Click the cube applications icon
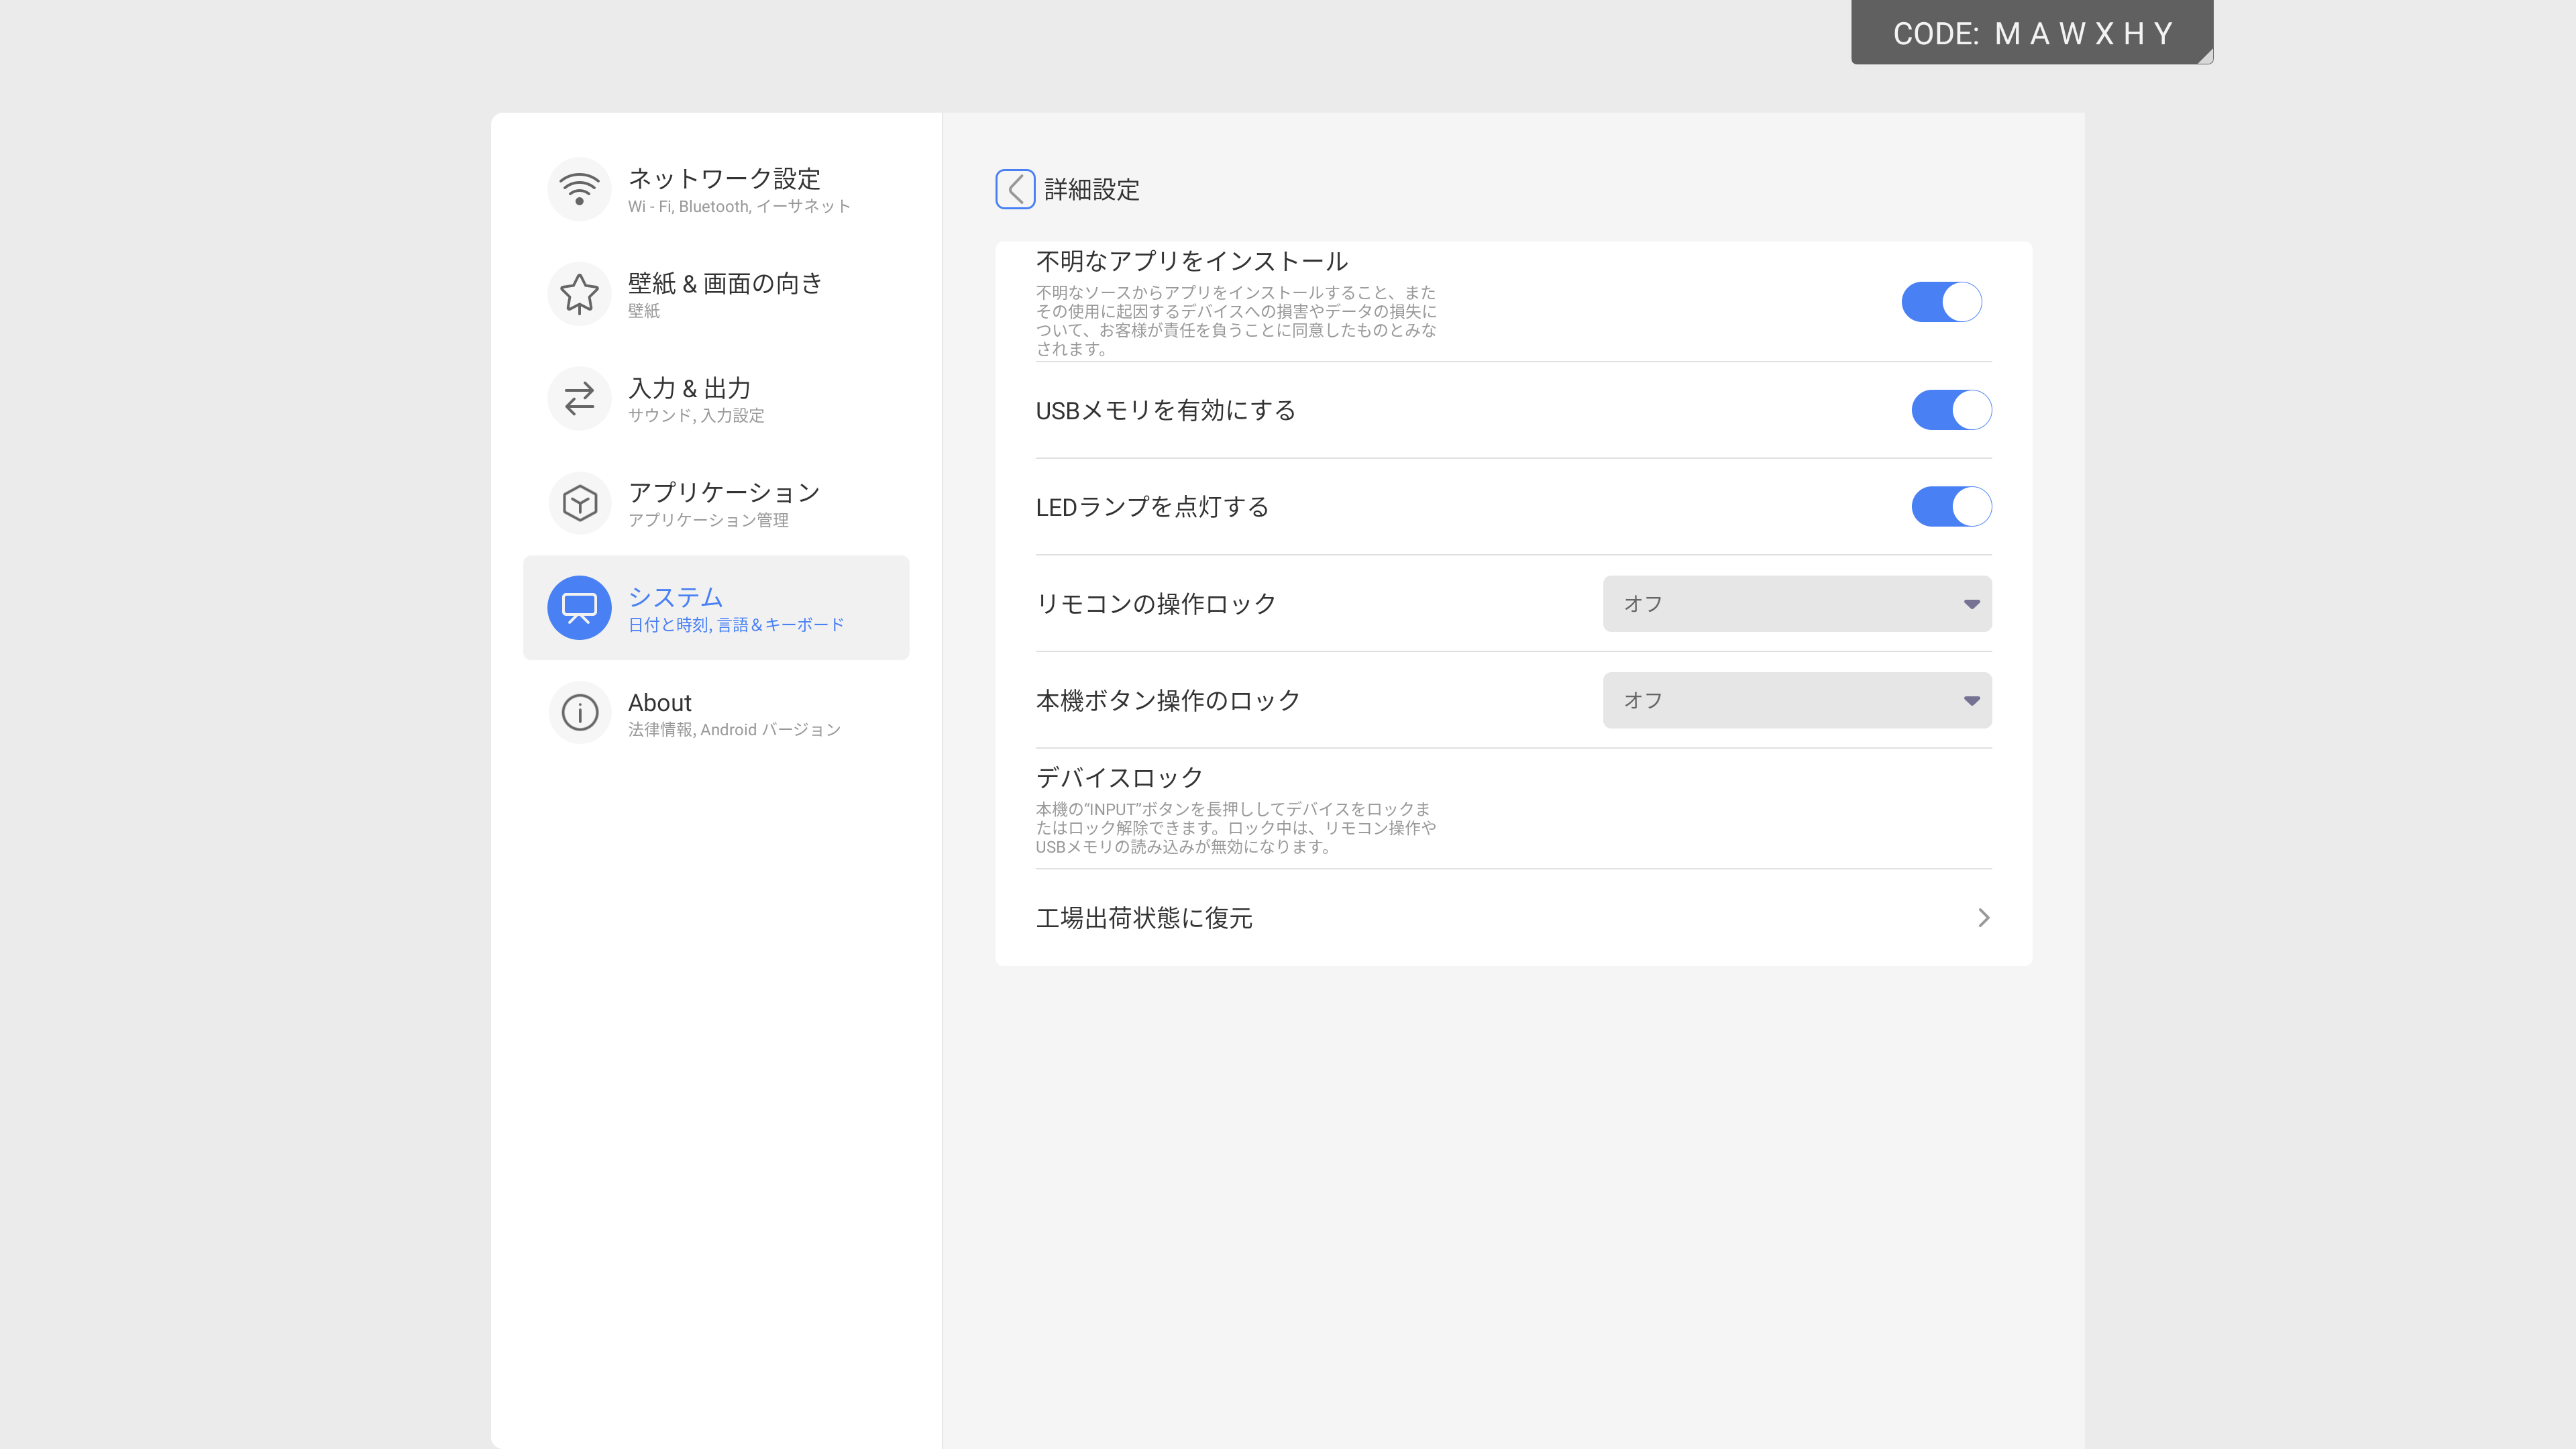Viewport: 2576px width, 1449px height. coord(579,503)
